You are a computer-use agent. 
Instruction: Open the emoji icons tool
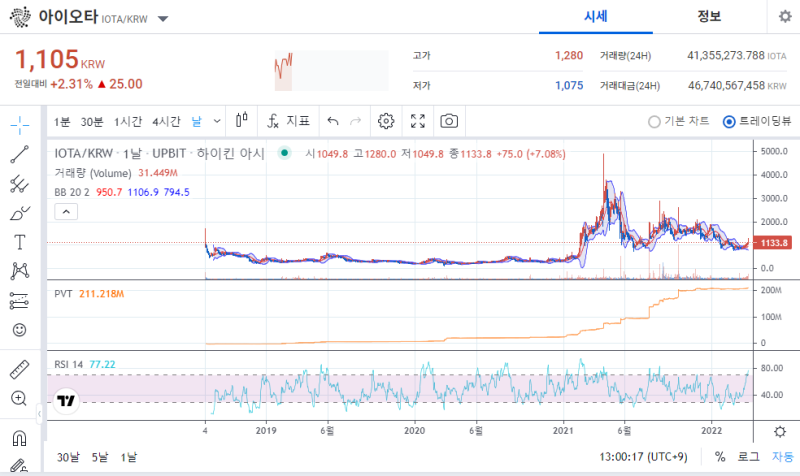(20, 330)
